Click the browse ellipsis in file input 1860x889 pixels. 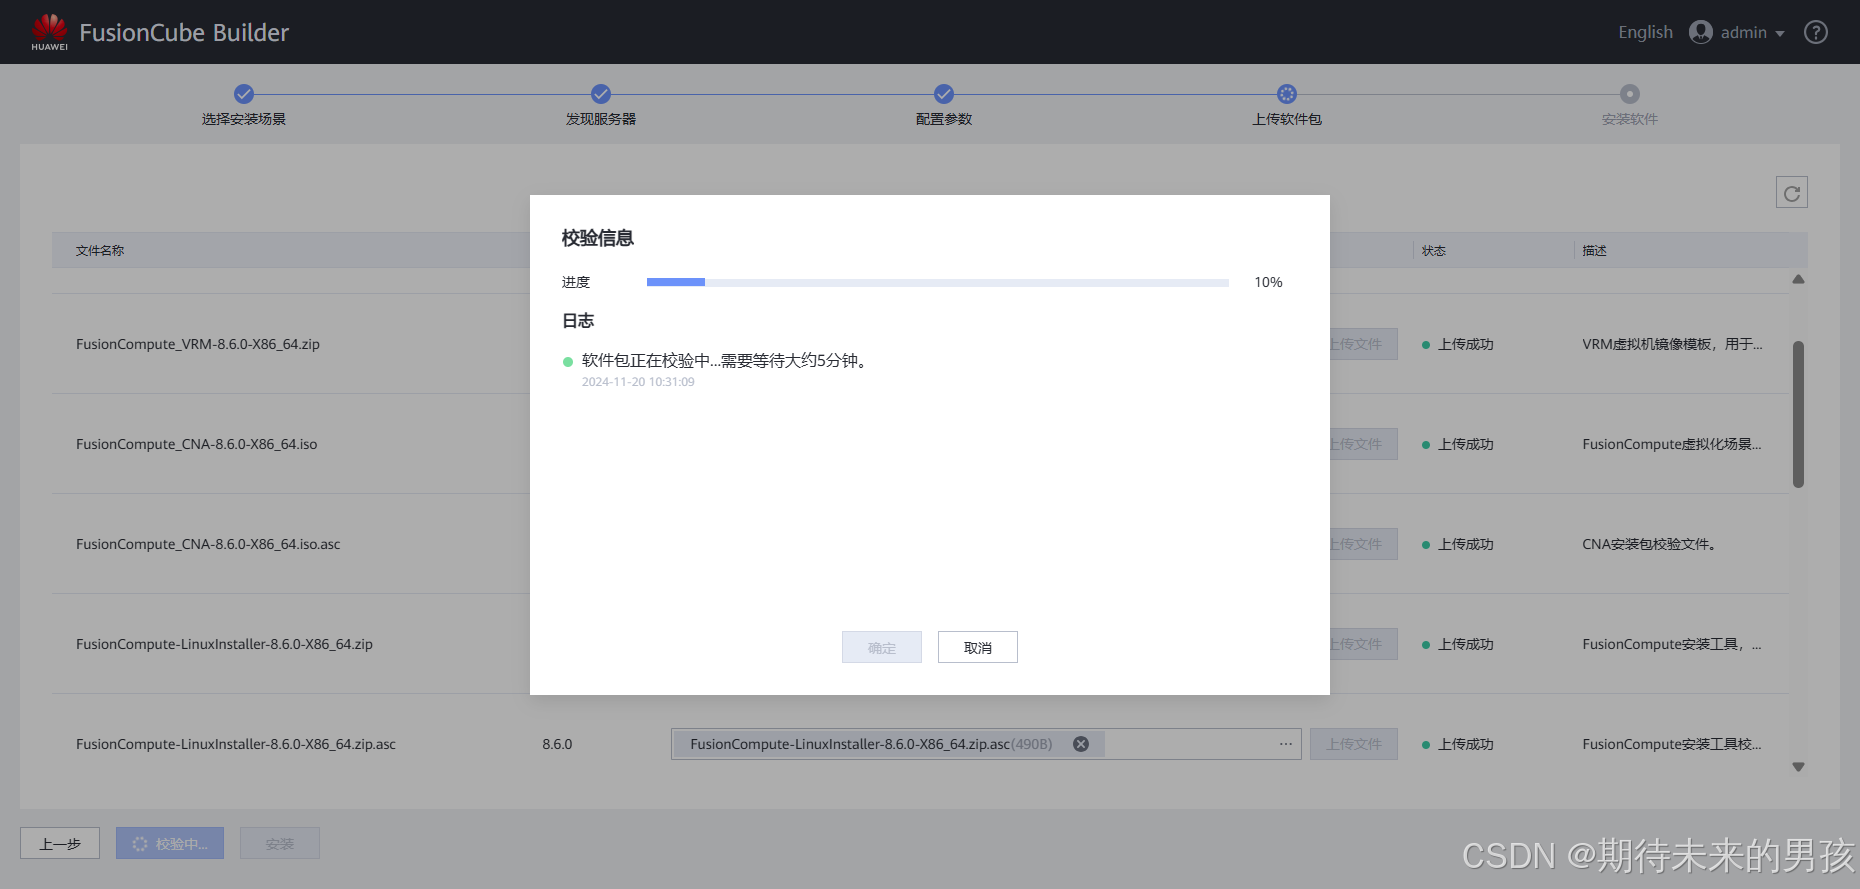pos(1286,744)
